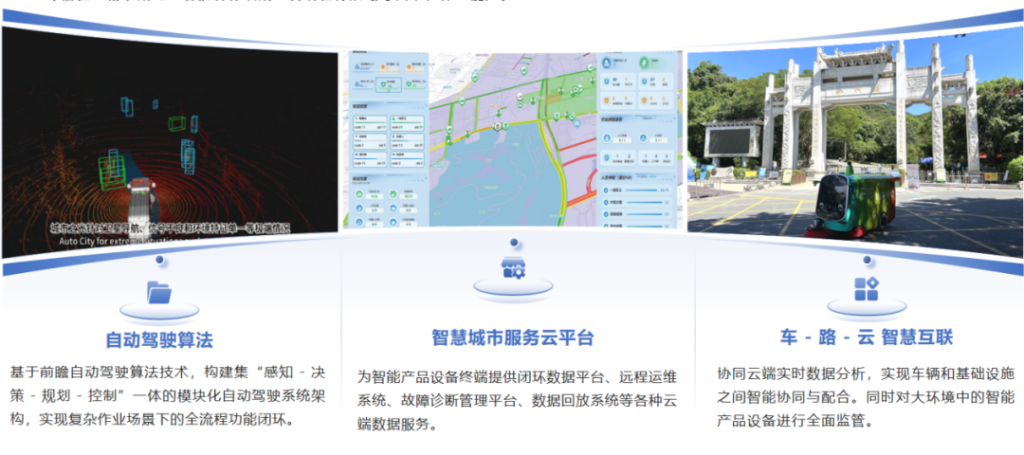Click the vehicle-road-cloud description paragraph
The height and width of the screenshot is (455, 1024).
tap(865, 397)
